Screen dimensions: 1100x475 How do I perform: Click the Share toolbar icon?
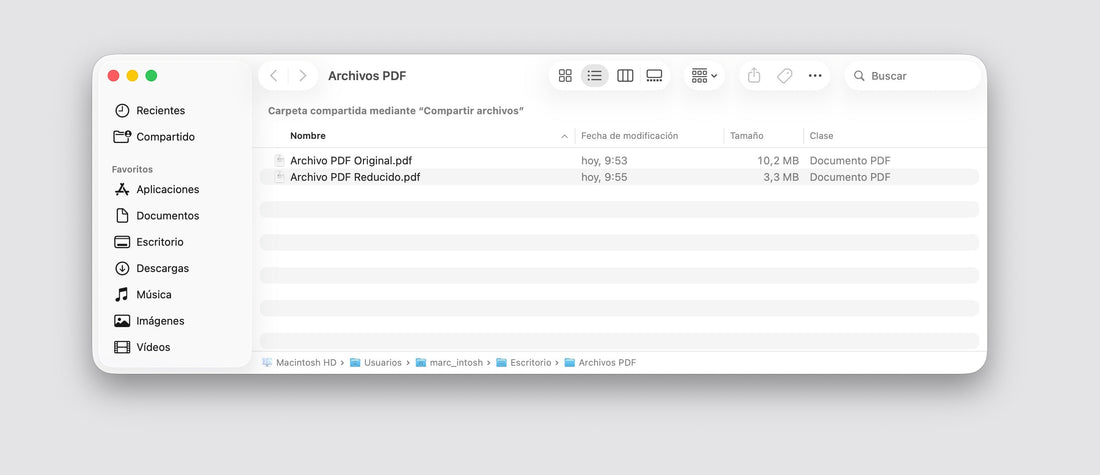click(754, 76)
